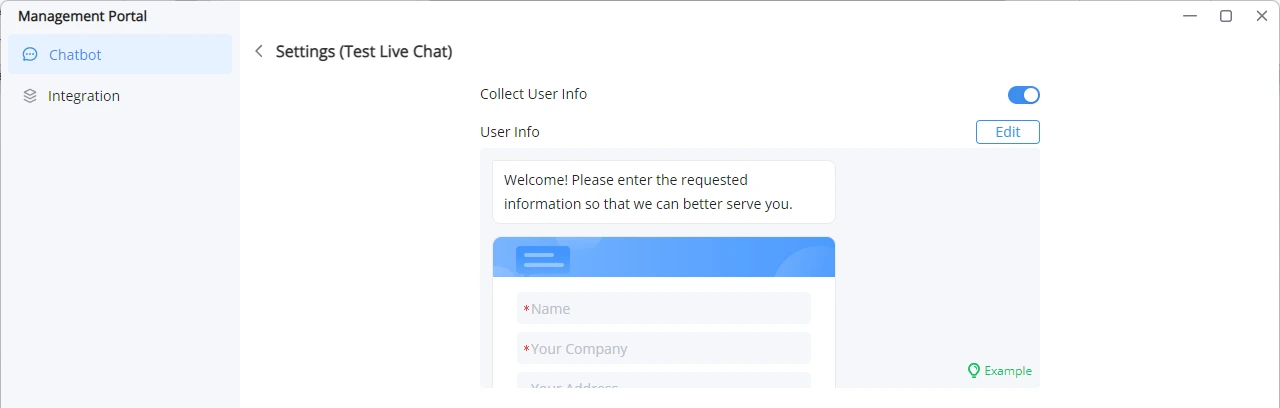The height and width of the screenshot is (408, 1280).
Task: Click the blue form header banner
Action: coord(664,257)
